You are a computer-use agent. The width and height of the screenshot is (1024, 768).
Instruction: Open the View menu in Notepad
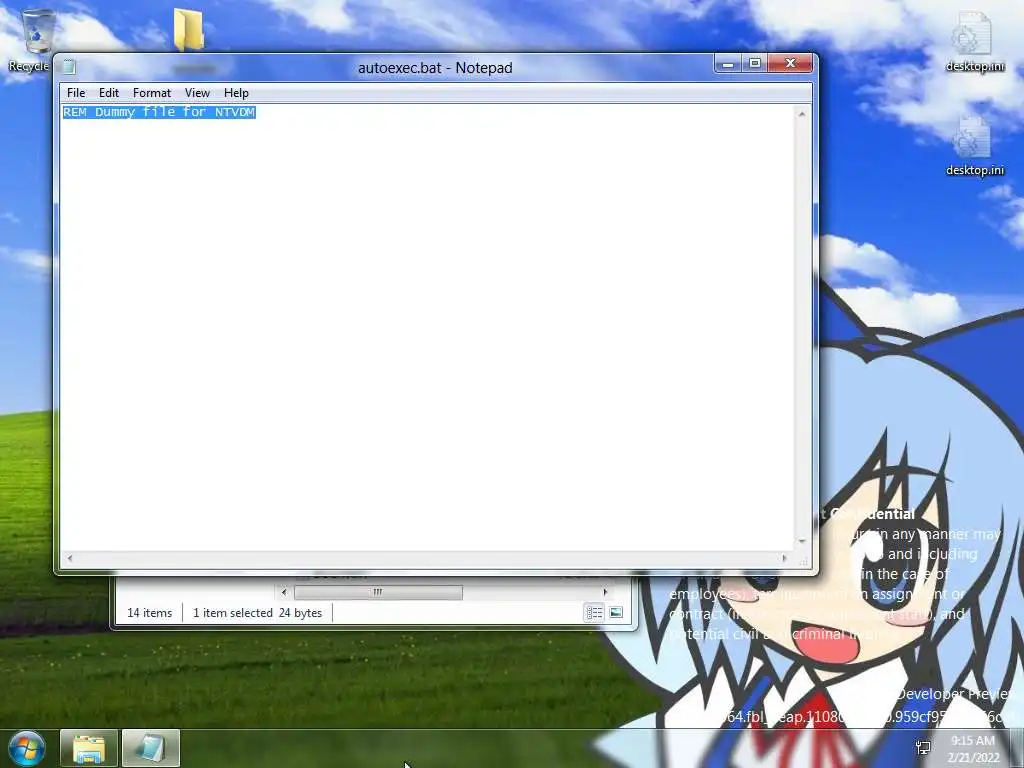pos(197,93)
